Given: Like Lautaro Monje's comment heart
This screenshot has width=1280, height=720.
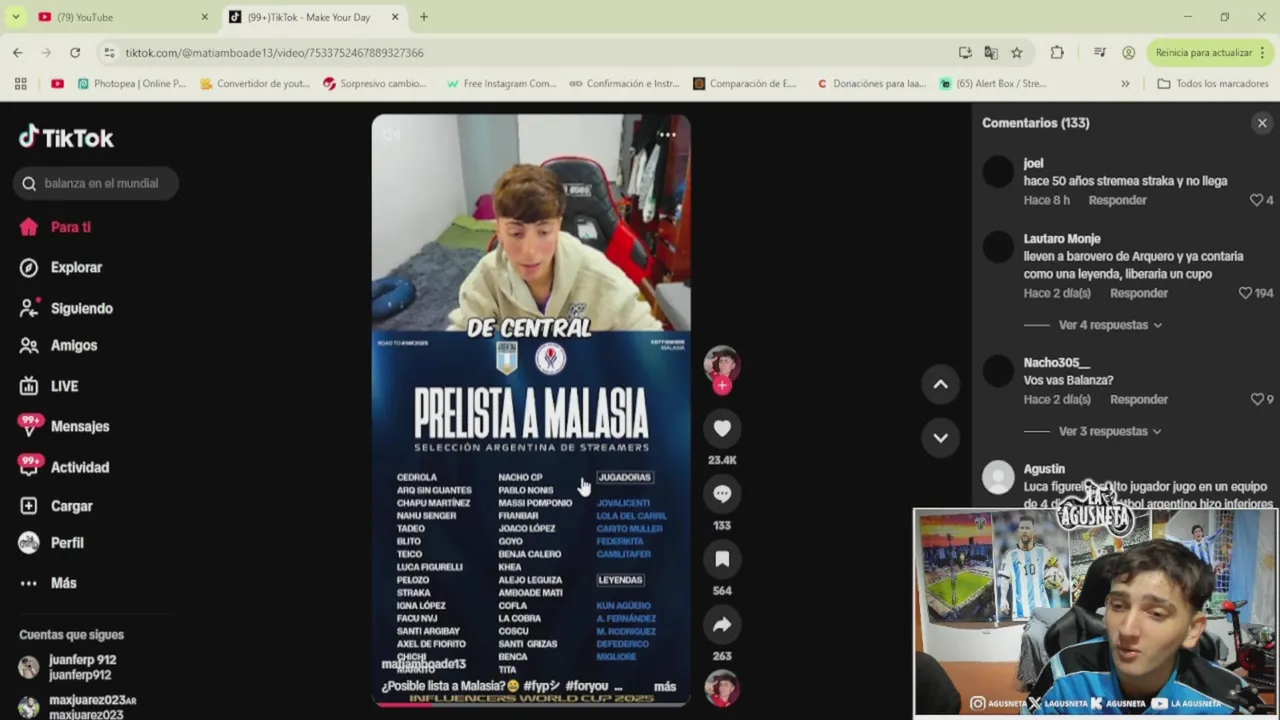Looking at the screenshot, I should pos(1245,293).
